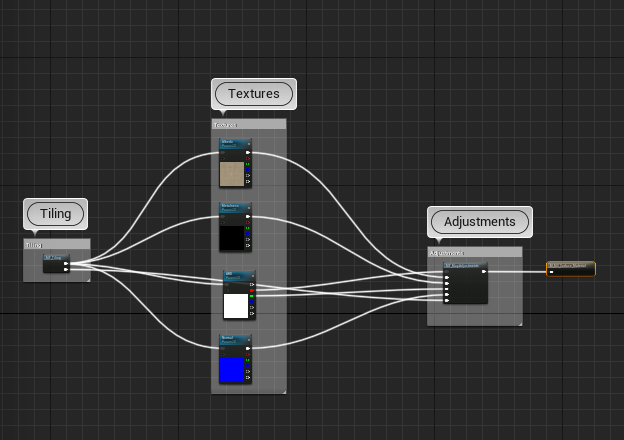Collapse the white-thumbnail node with its arrow
The width and height of the screenshot is (624, 440).
253,276
